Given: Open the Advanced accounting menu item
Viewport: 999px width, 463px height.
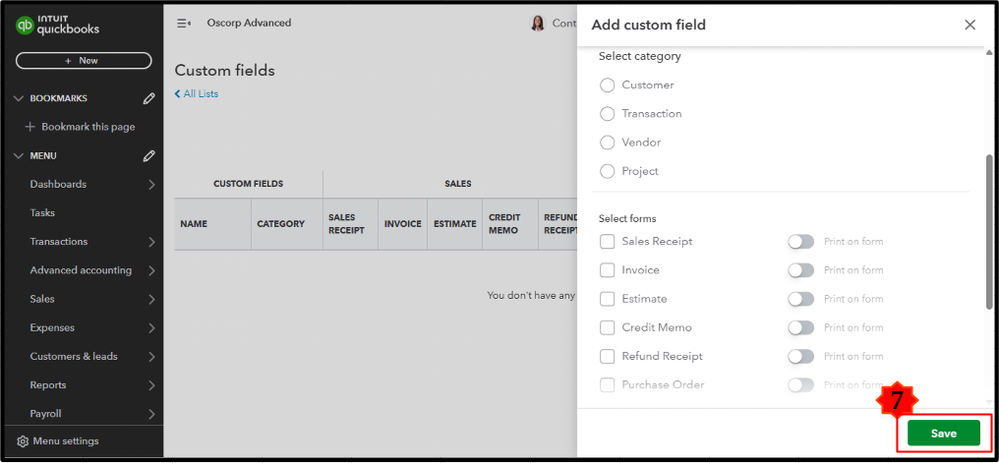Looking at the screenshot, I should (80, 270).
